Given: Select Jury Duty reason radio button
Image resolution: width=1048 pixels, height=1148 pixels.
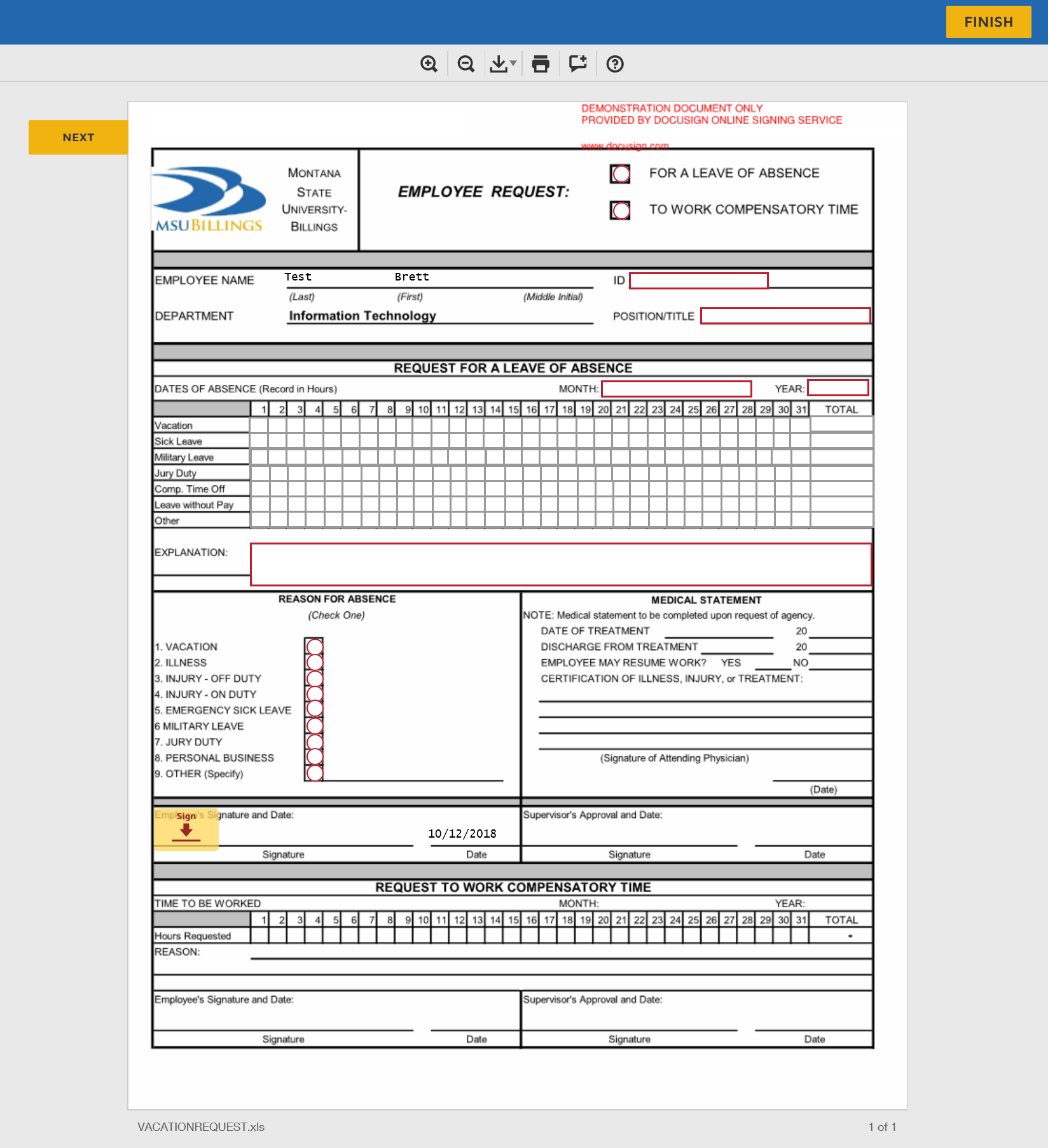Looking at the screenshot, I should (314, 742).
